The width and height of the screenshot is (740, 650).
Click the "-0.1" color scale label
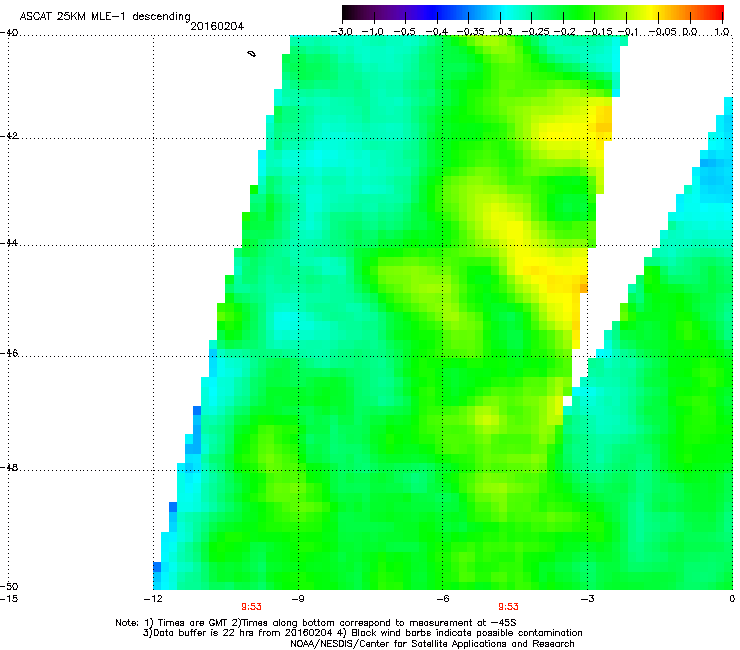[x=628, y=32]
